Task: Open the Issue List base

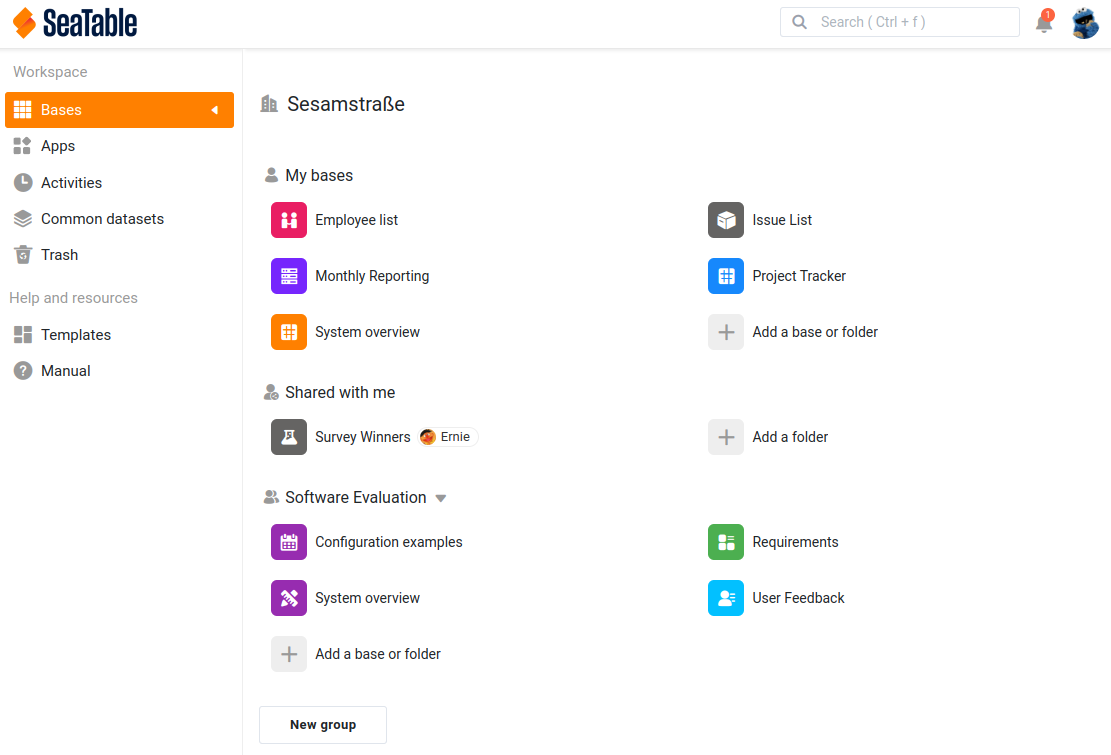Action: coord(781,220)
